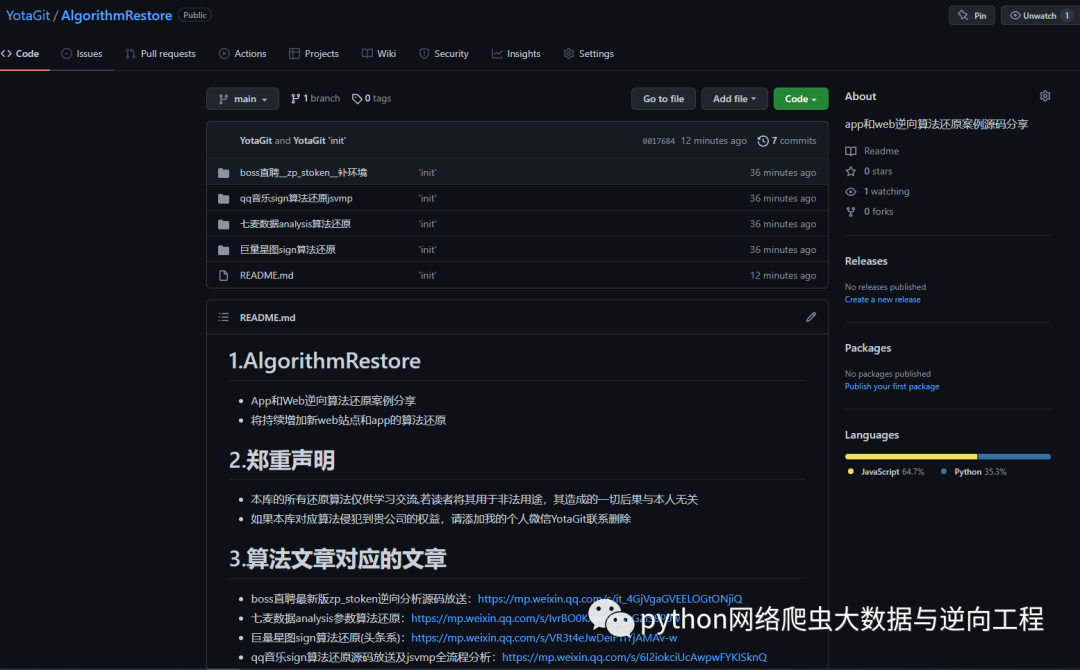Click Publish your first package

click(892, 386)
